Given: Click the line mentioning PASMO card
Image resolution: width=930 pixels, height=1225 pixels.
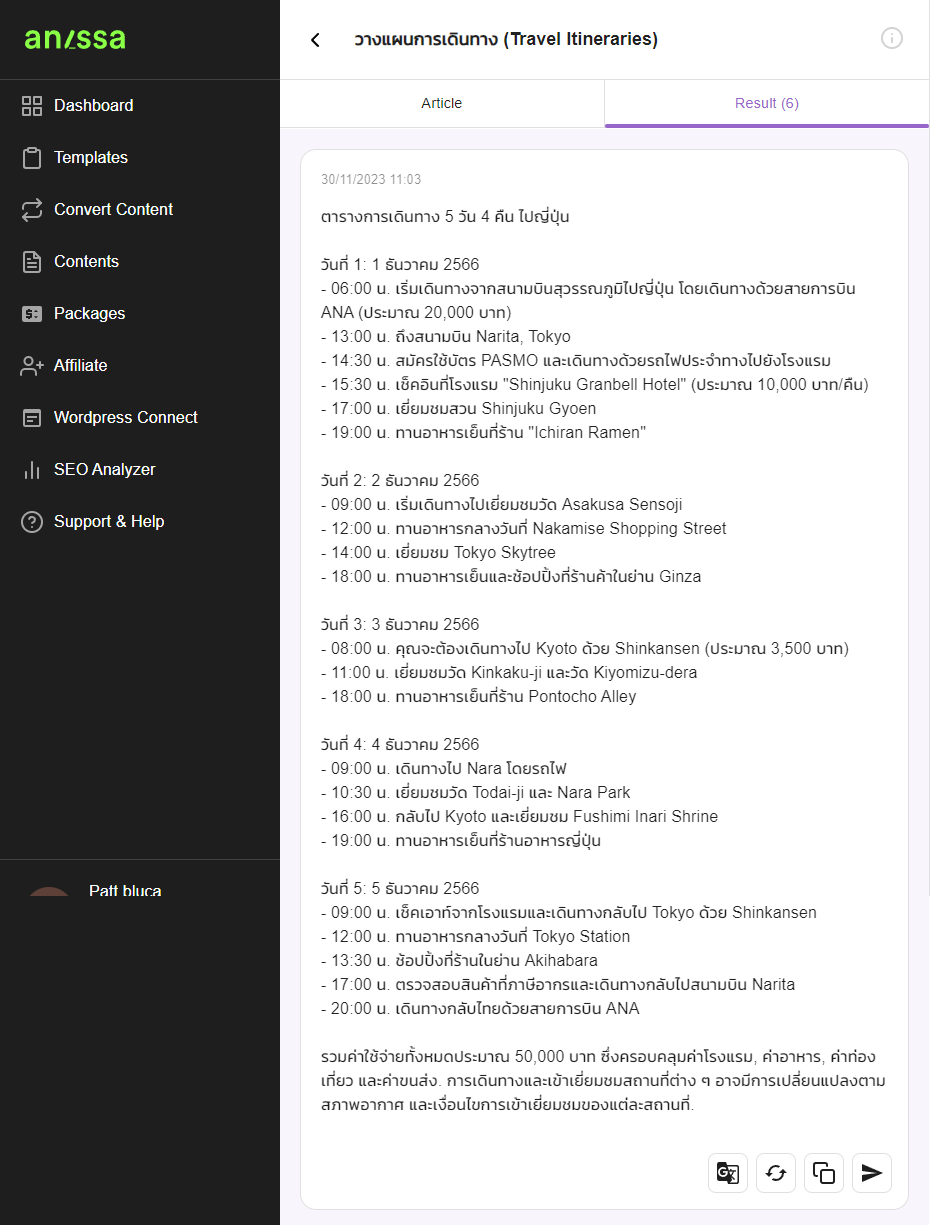Looking at the screenshot, I should (x=576, y=360).
